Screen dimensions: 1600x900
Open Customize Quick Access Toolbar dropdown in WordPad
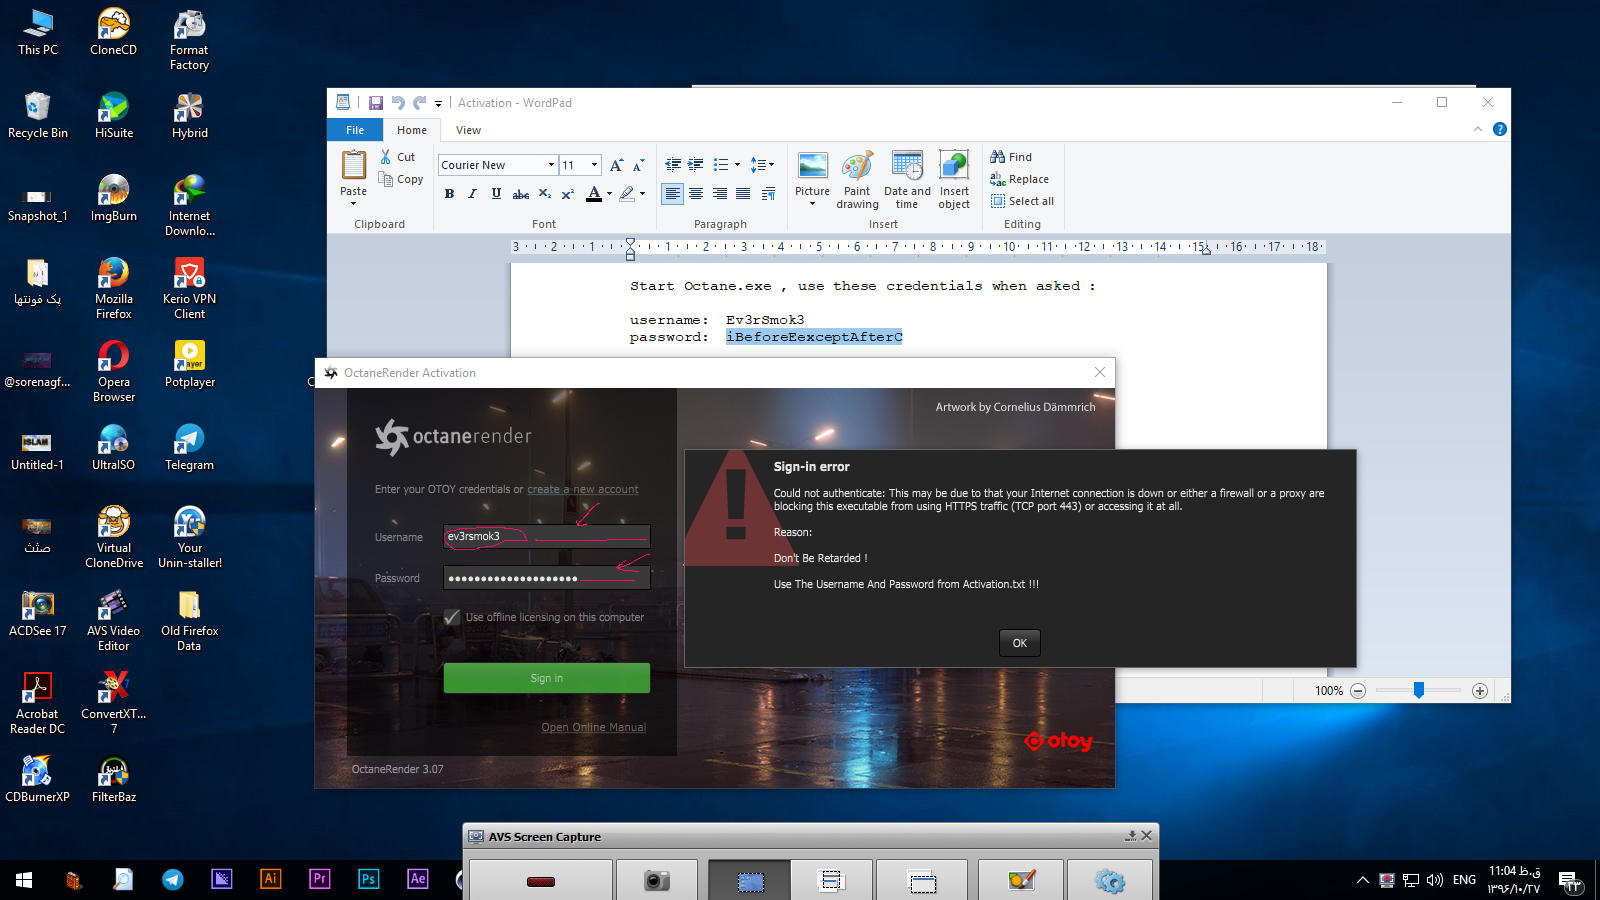pyautogui.click(x=438, y=103)
